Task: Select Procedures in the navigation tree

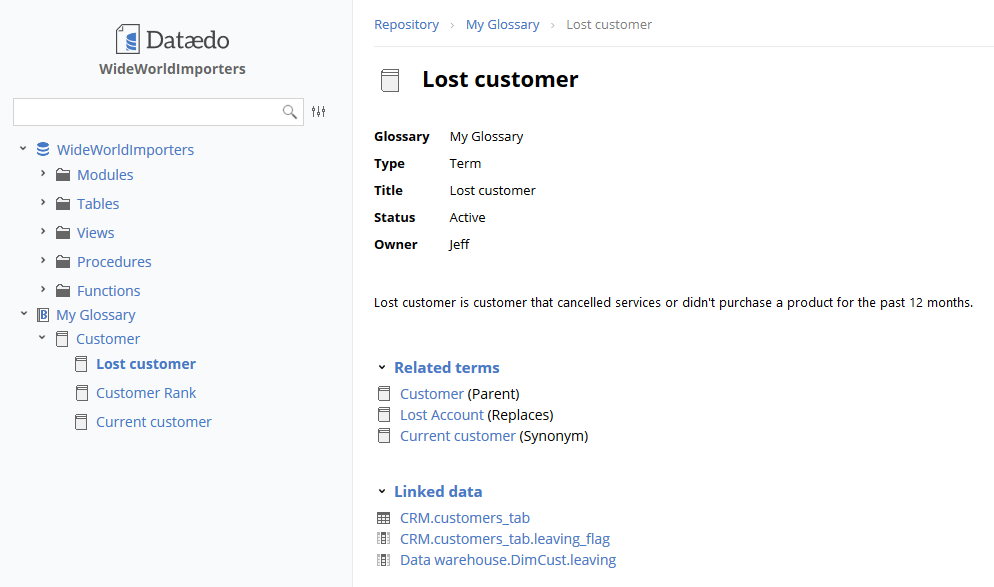Action: pyautogui.click(x=114, y=262)
